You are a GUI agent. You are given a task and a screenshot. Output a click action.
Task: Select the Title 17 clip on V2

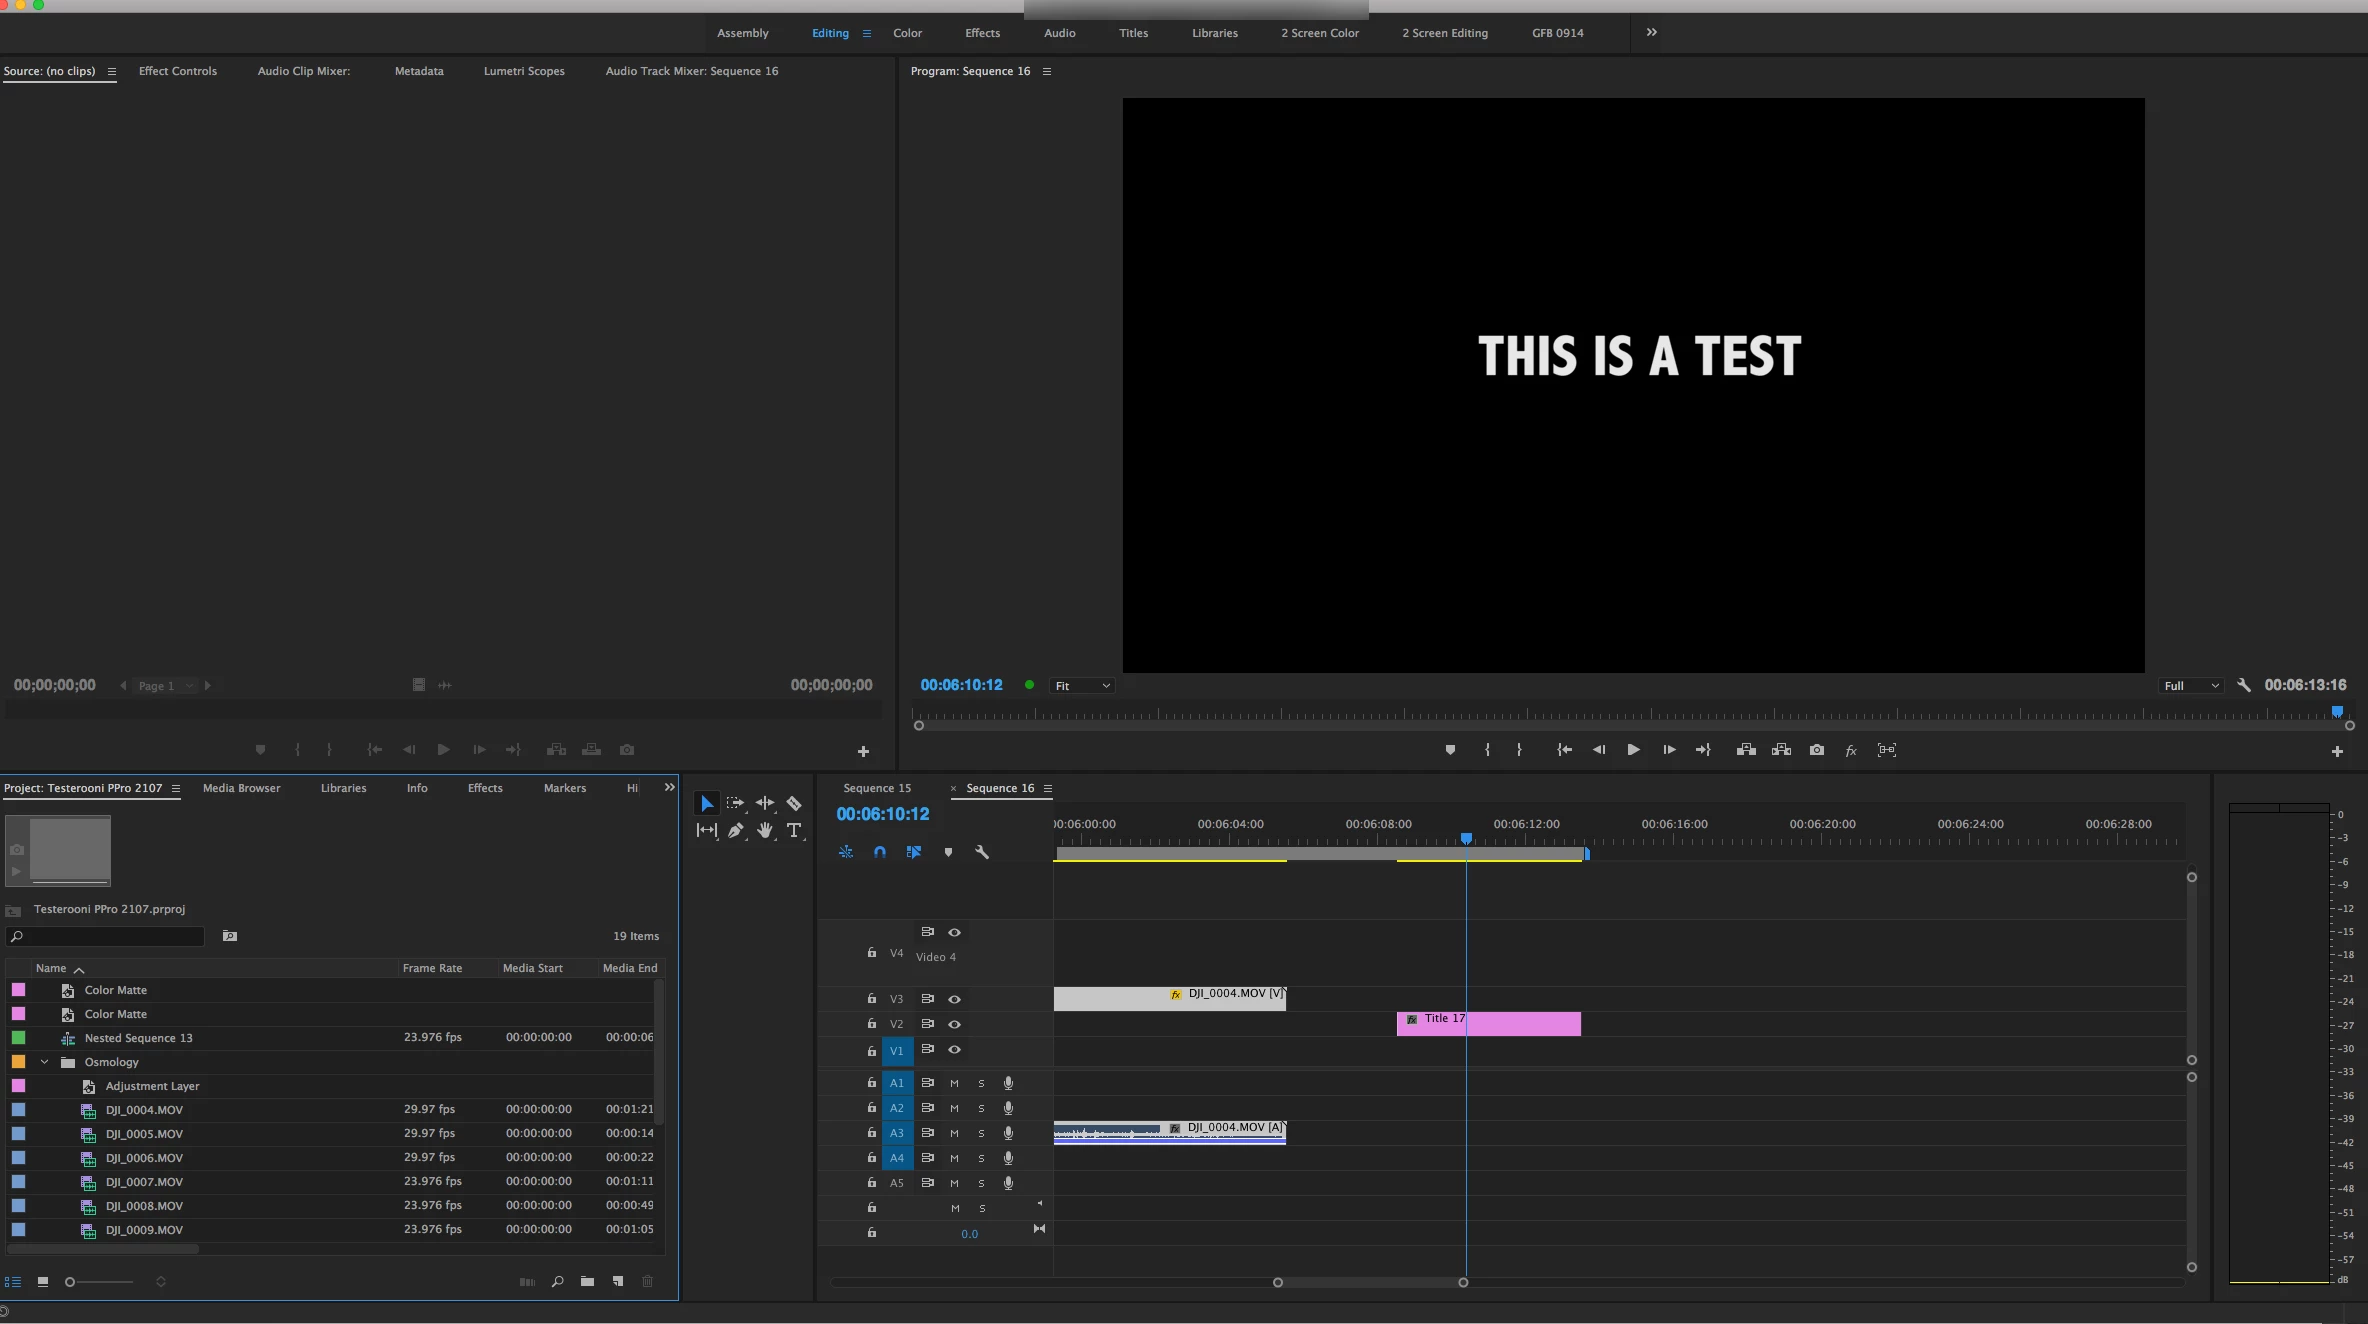(1520, 1024)
